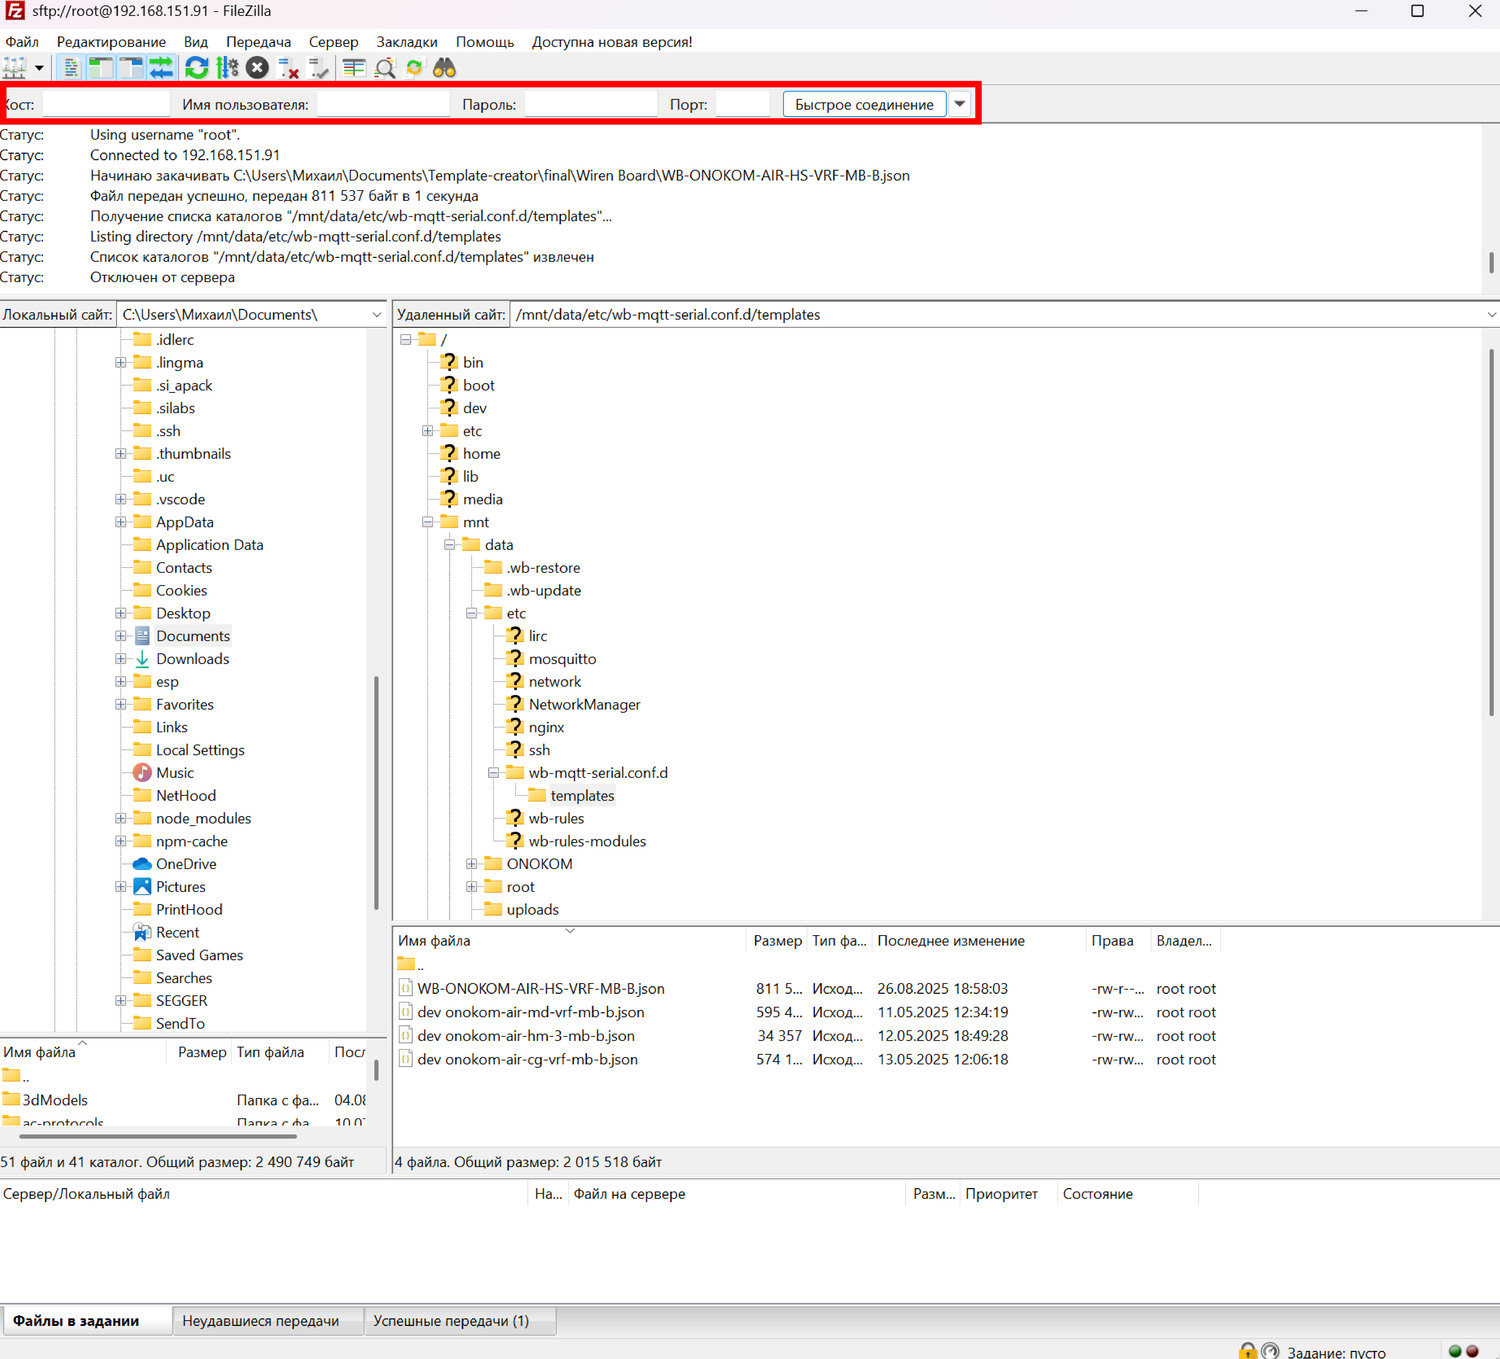Toggle message log display icon

pos(71,68)
